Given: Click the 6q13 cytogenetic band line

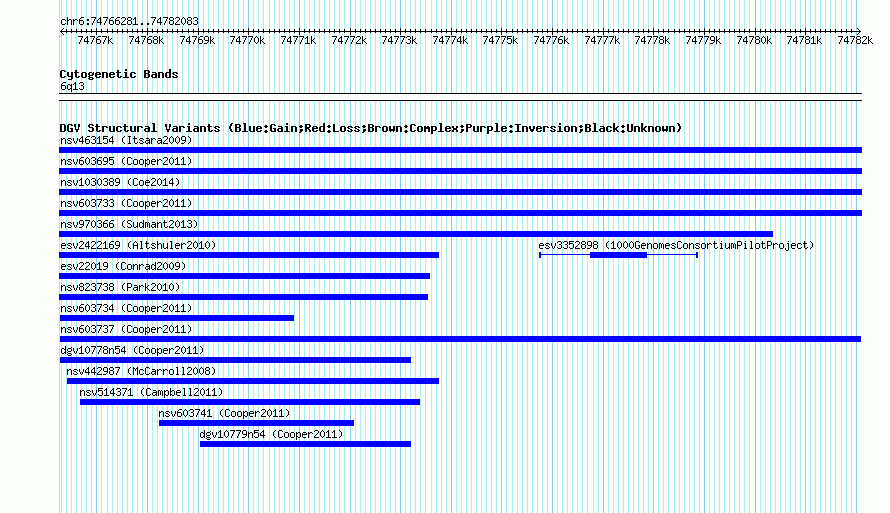Looking at the screenshot, I should point(460,97).
